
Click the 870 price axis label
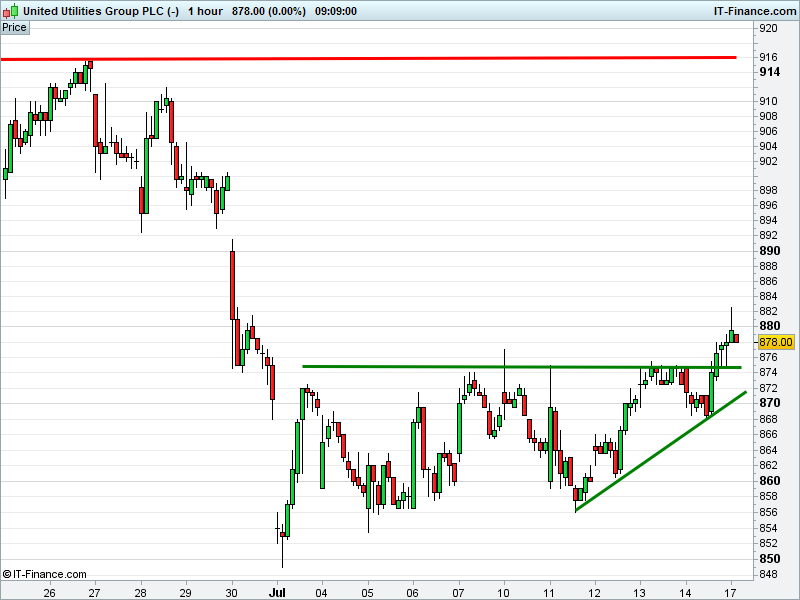coord(769,403)
